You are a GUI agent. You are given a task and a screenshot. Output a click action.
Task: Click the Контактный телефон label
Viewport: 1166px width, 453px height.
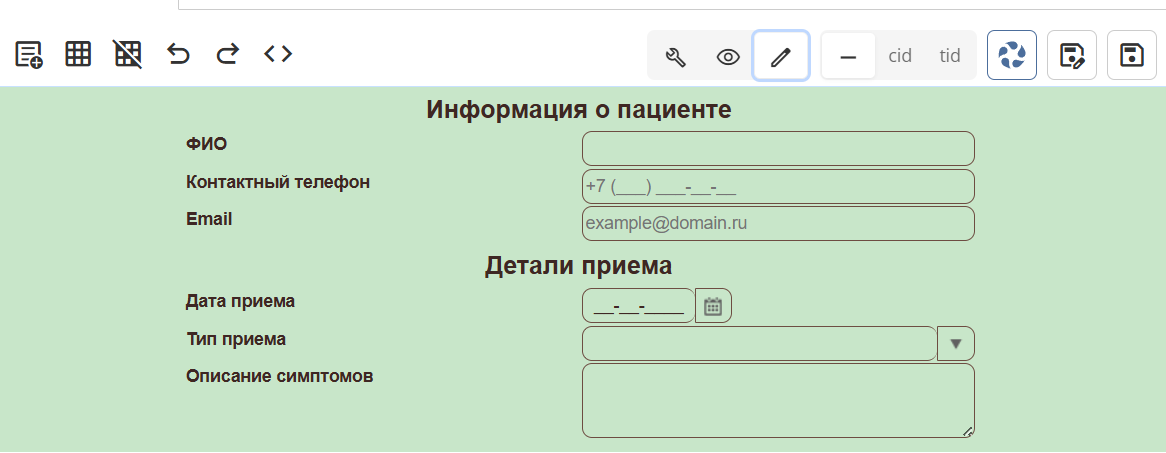pos(278,181)
